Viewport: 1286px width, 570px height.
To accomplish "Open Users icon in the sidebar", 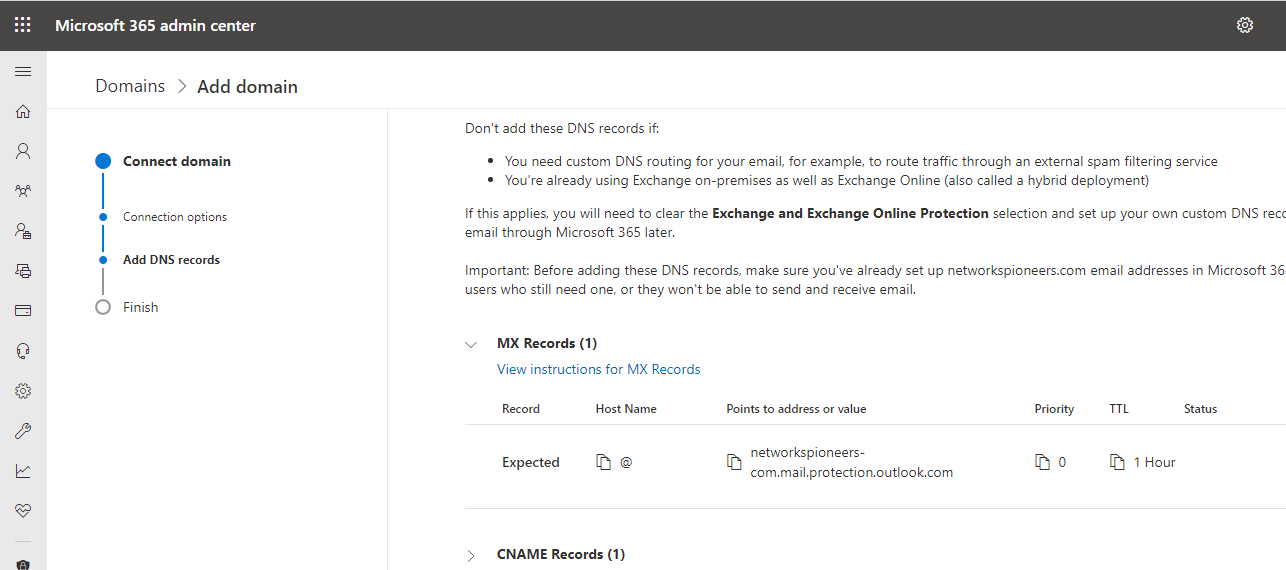I will click(x=23, y=151).
